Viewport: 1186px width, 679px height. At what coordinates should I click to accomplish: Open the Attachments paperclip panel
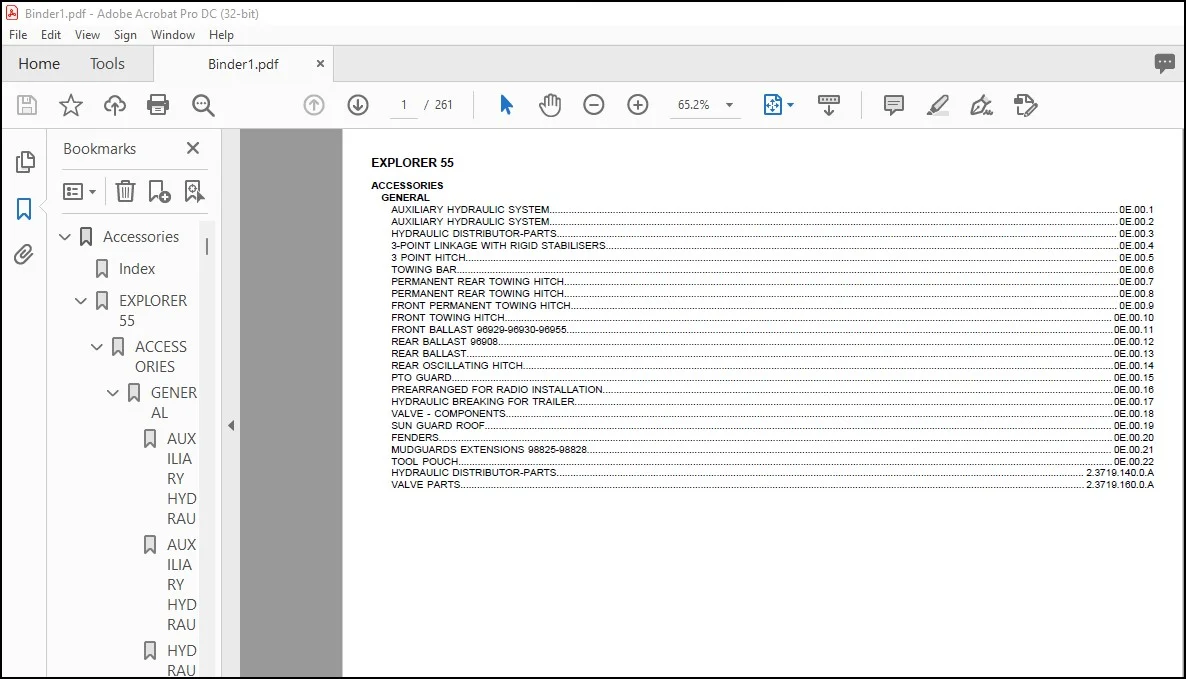(24, 254)
